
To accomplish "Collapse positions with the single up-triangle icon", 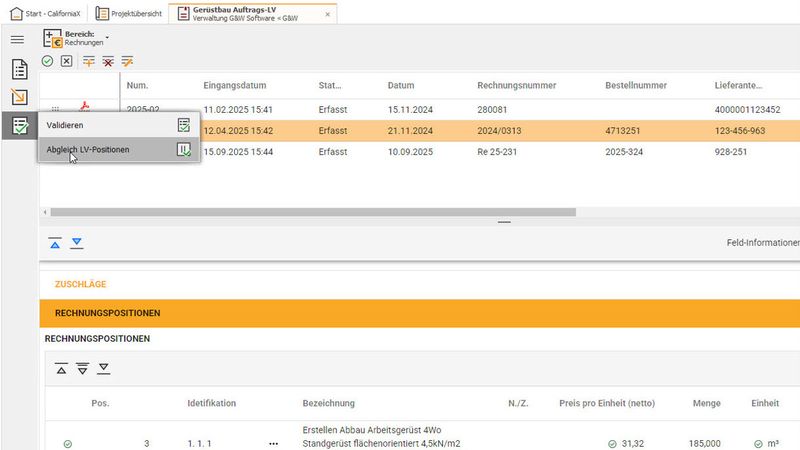I will (x=61, y=368).
